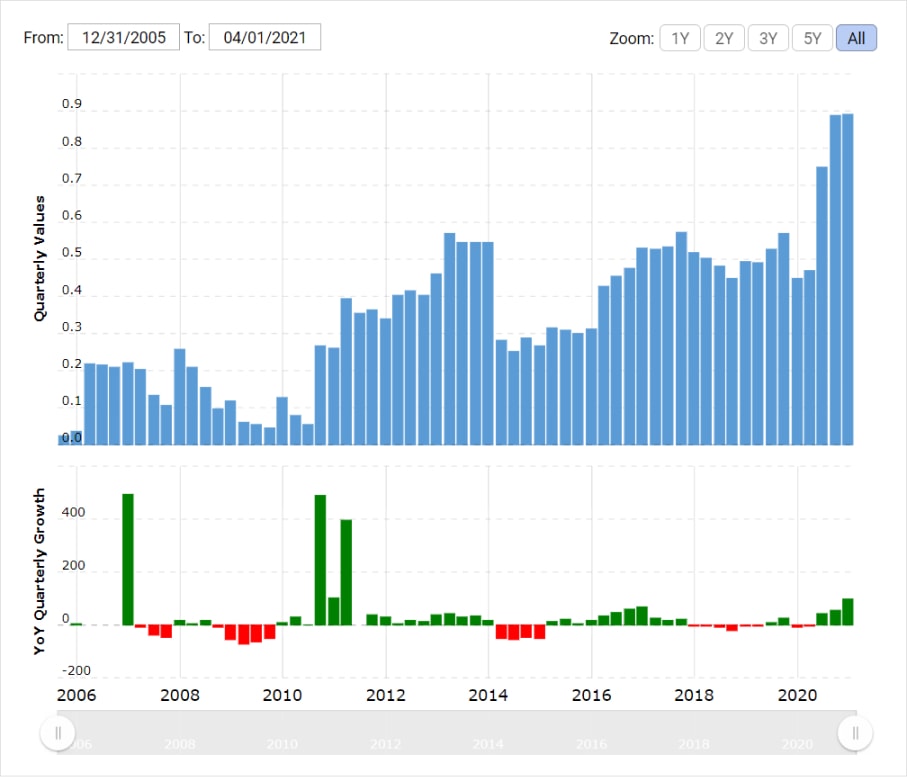The width and height of the screenshot is (907, 777).
Task: Click the leftmost blue quarterly value bar
Action: [x=64, y=440]
